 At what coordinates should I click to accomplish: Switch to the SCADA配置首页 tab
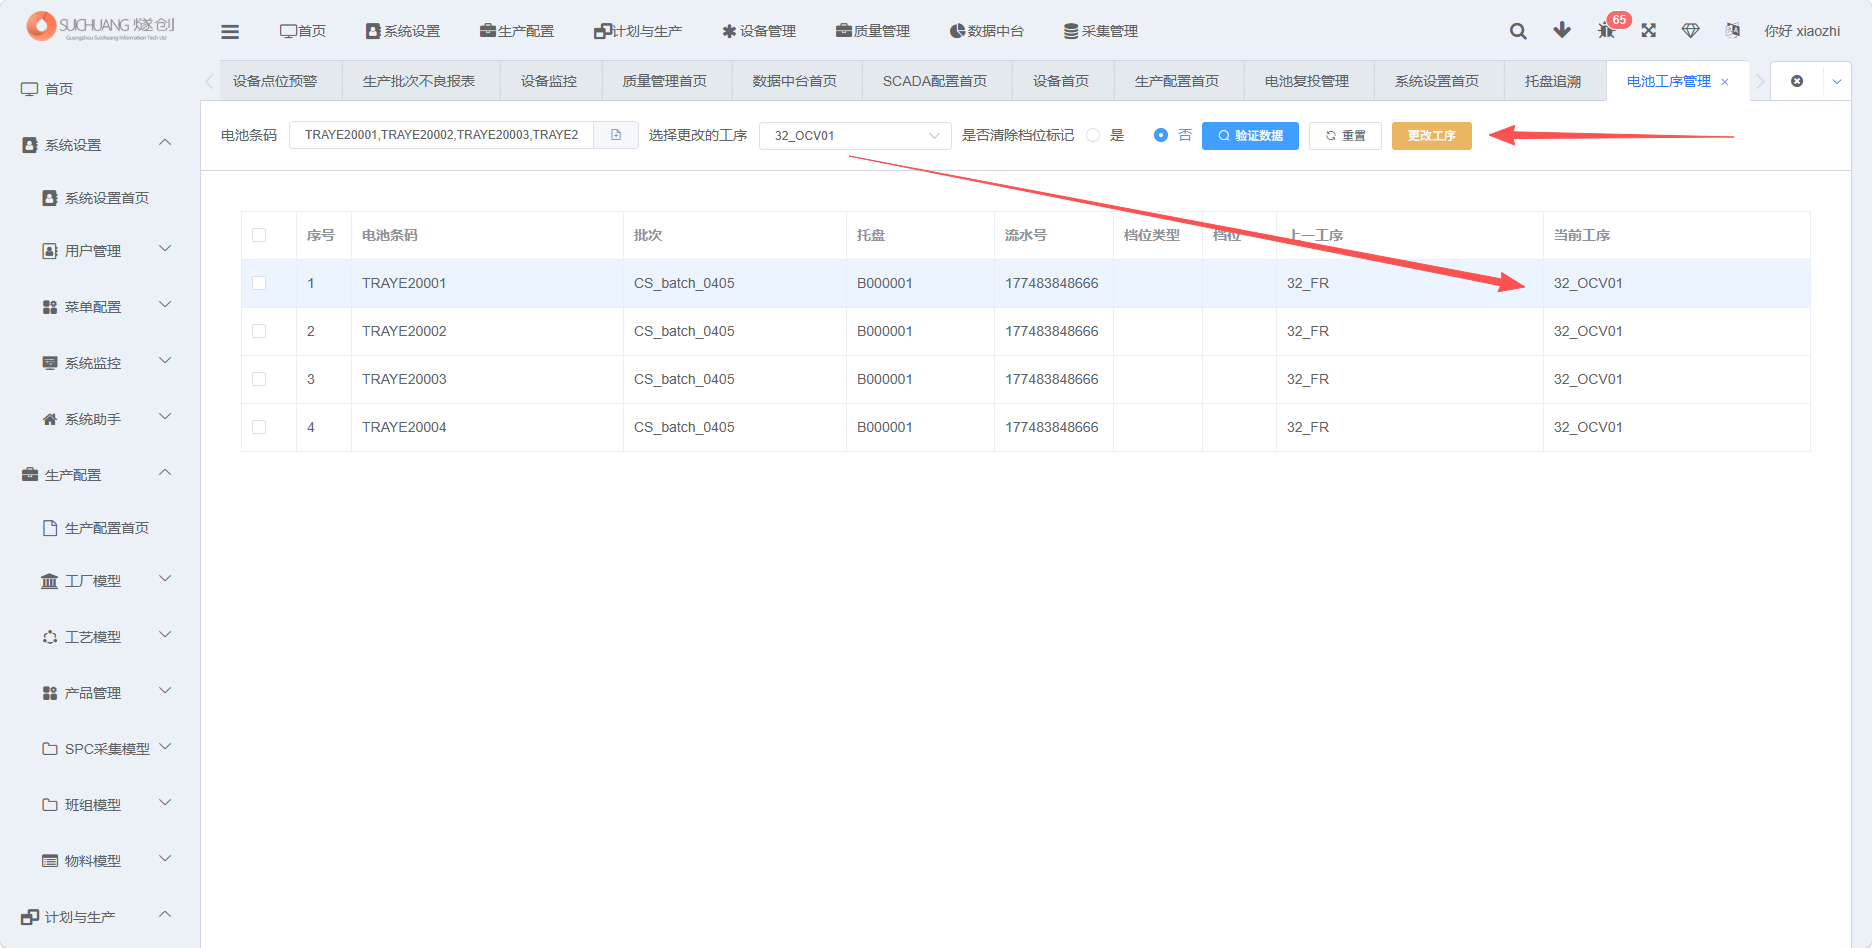pos(935,81)
